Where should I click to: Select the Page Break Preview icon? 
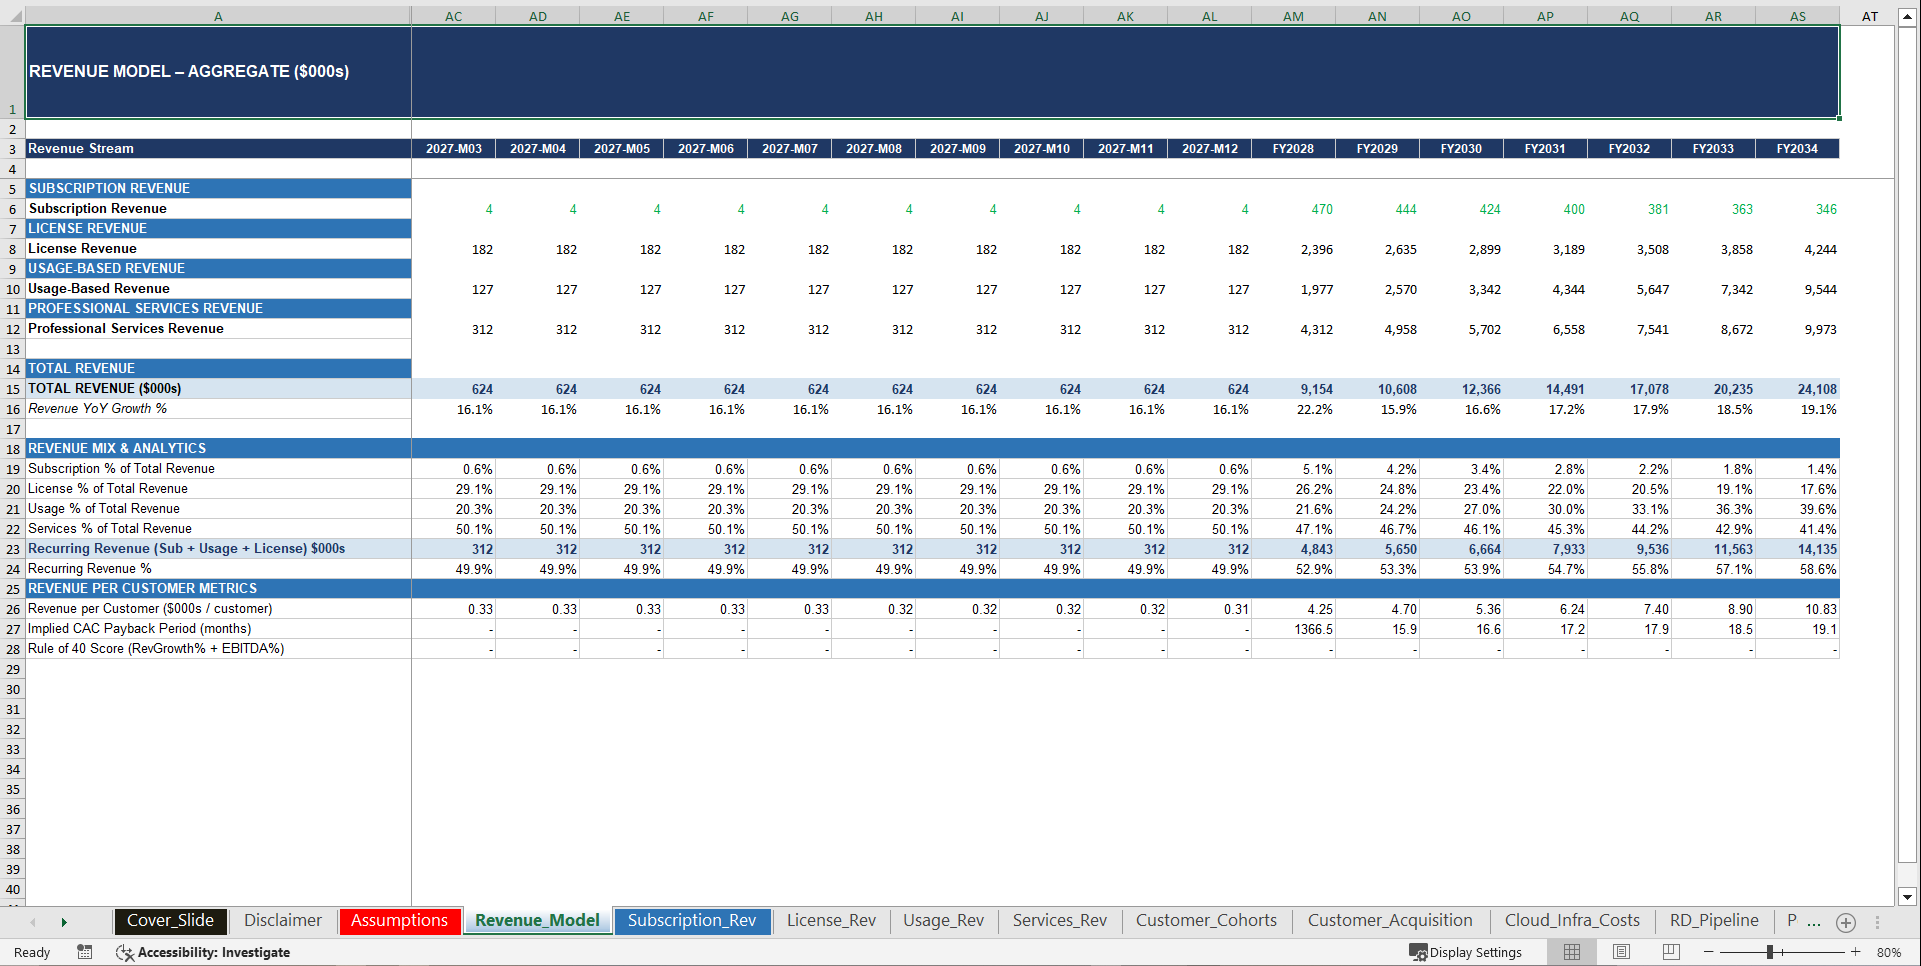1669,952
